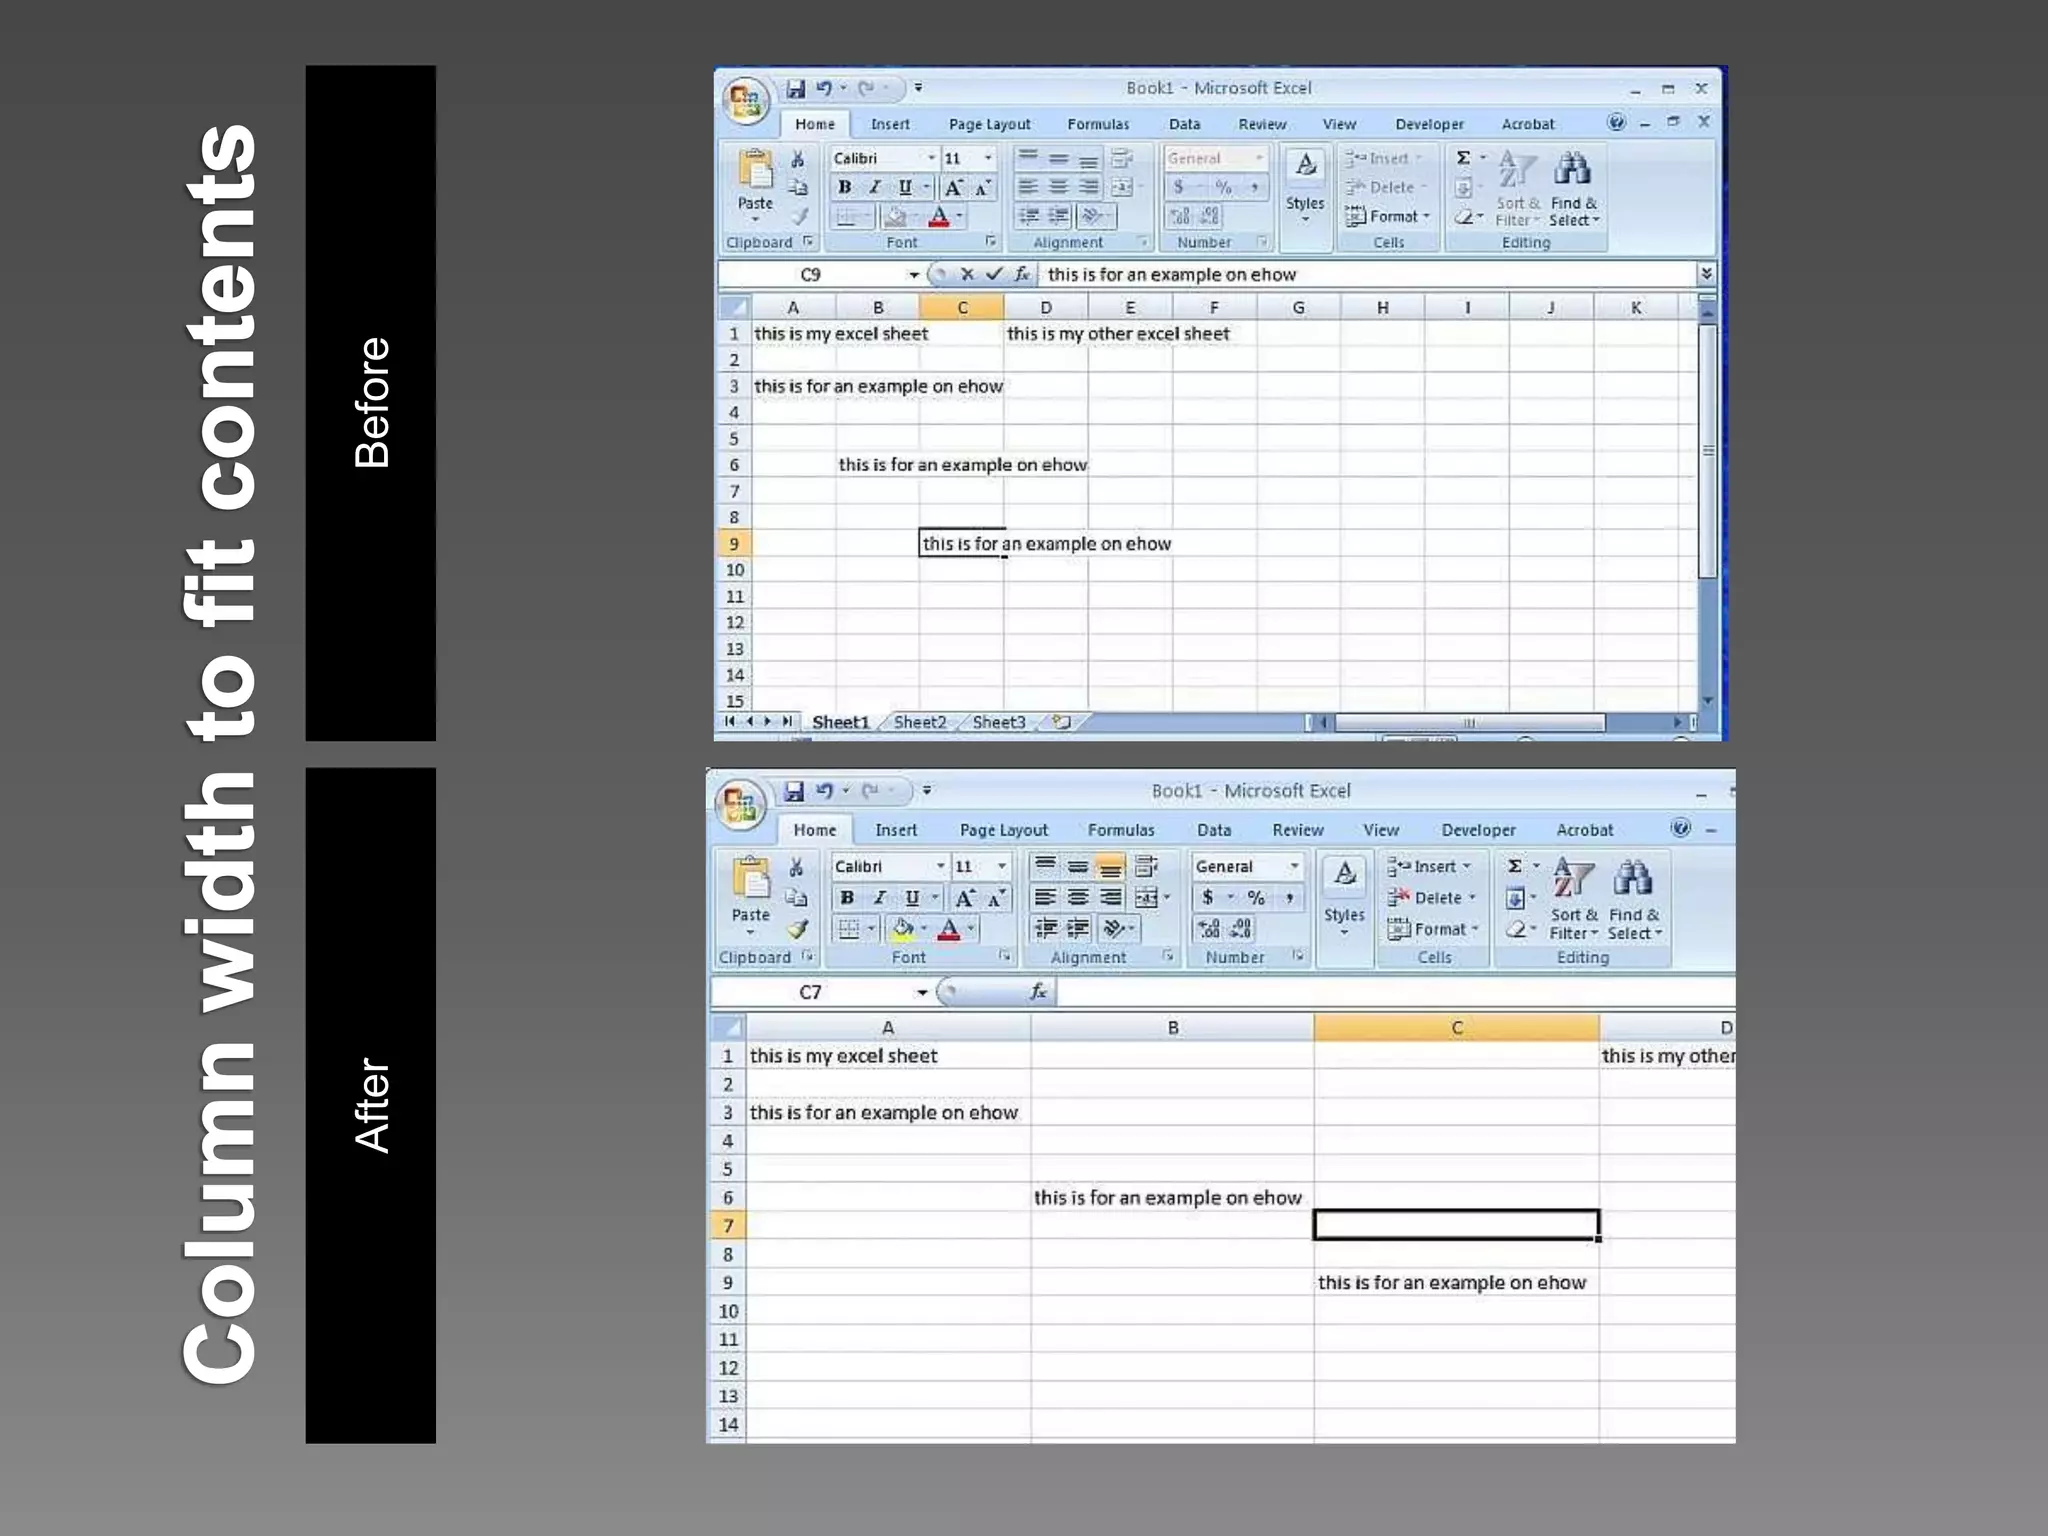2048x1536 pixels.
Task: Toggle Italic in the After window ribbon
Action: [x=879, y=898]
